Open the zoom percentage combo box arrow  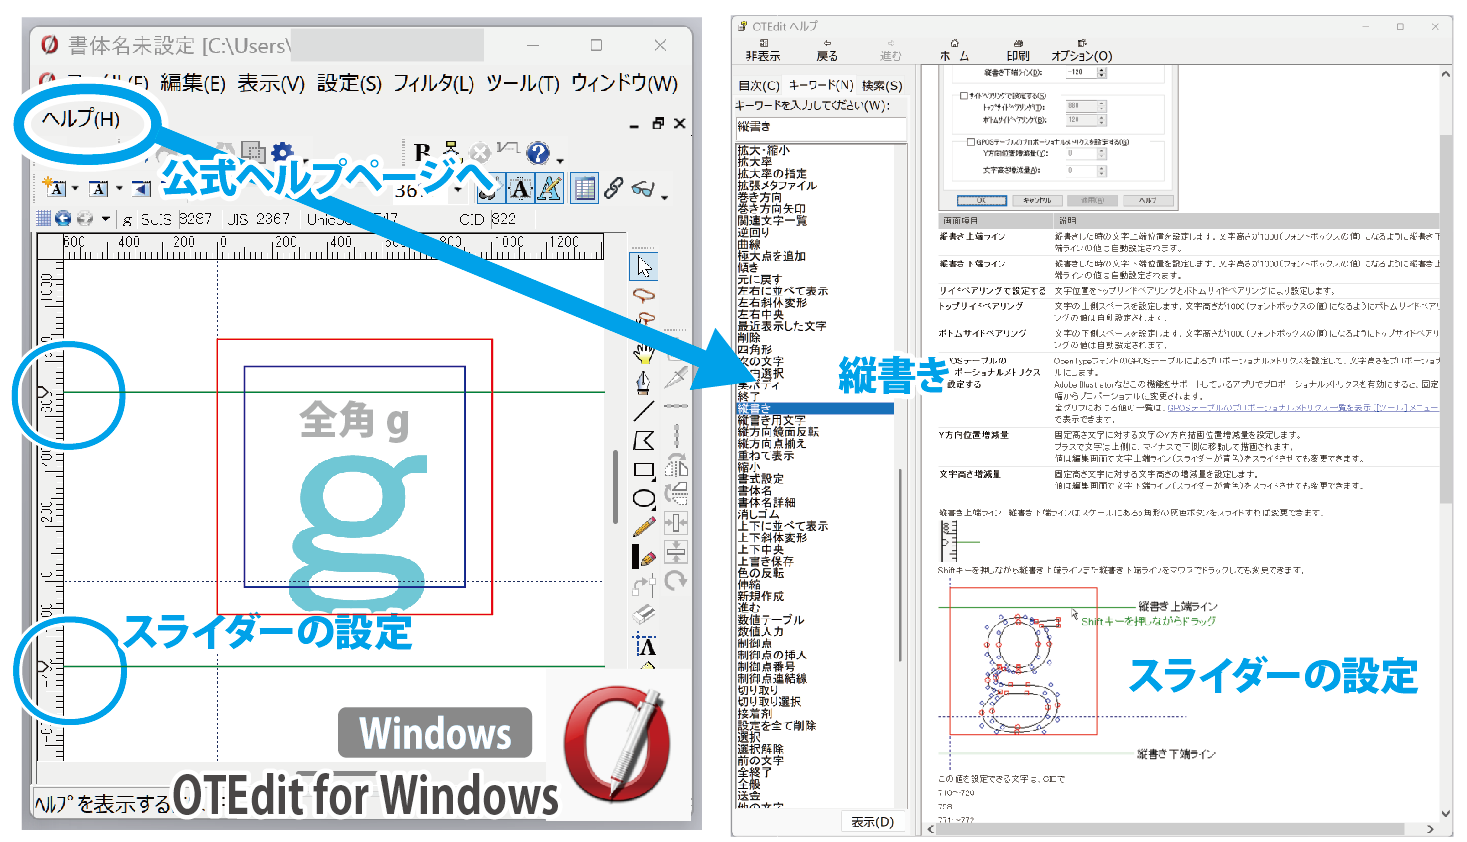point(458,190)
